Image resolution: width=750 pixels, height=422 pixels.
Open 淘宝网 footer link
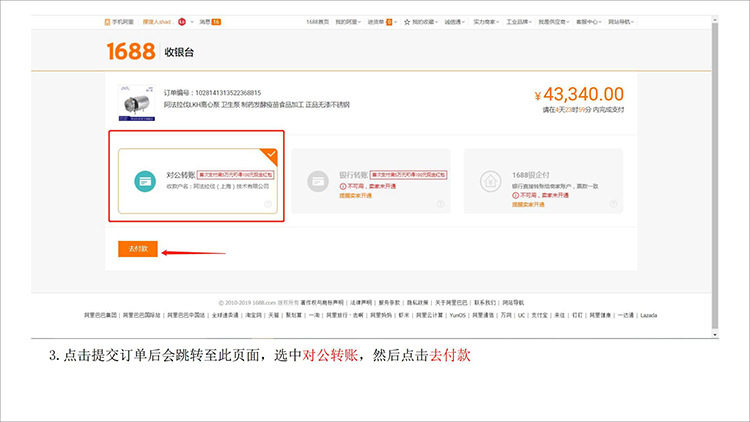click(x=254, y=315)
